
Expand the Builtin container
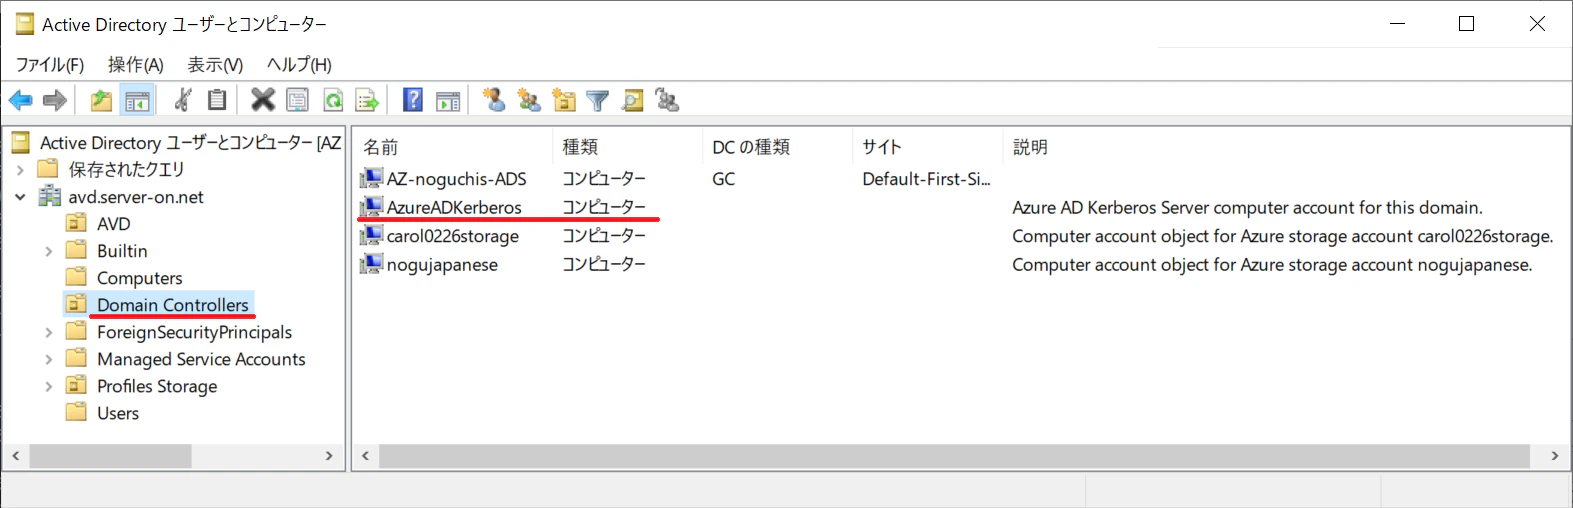point(48,251)
